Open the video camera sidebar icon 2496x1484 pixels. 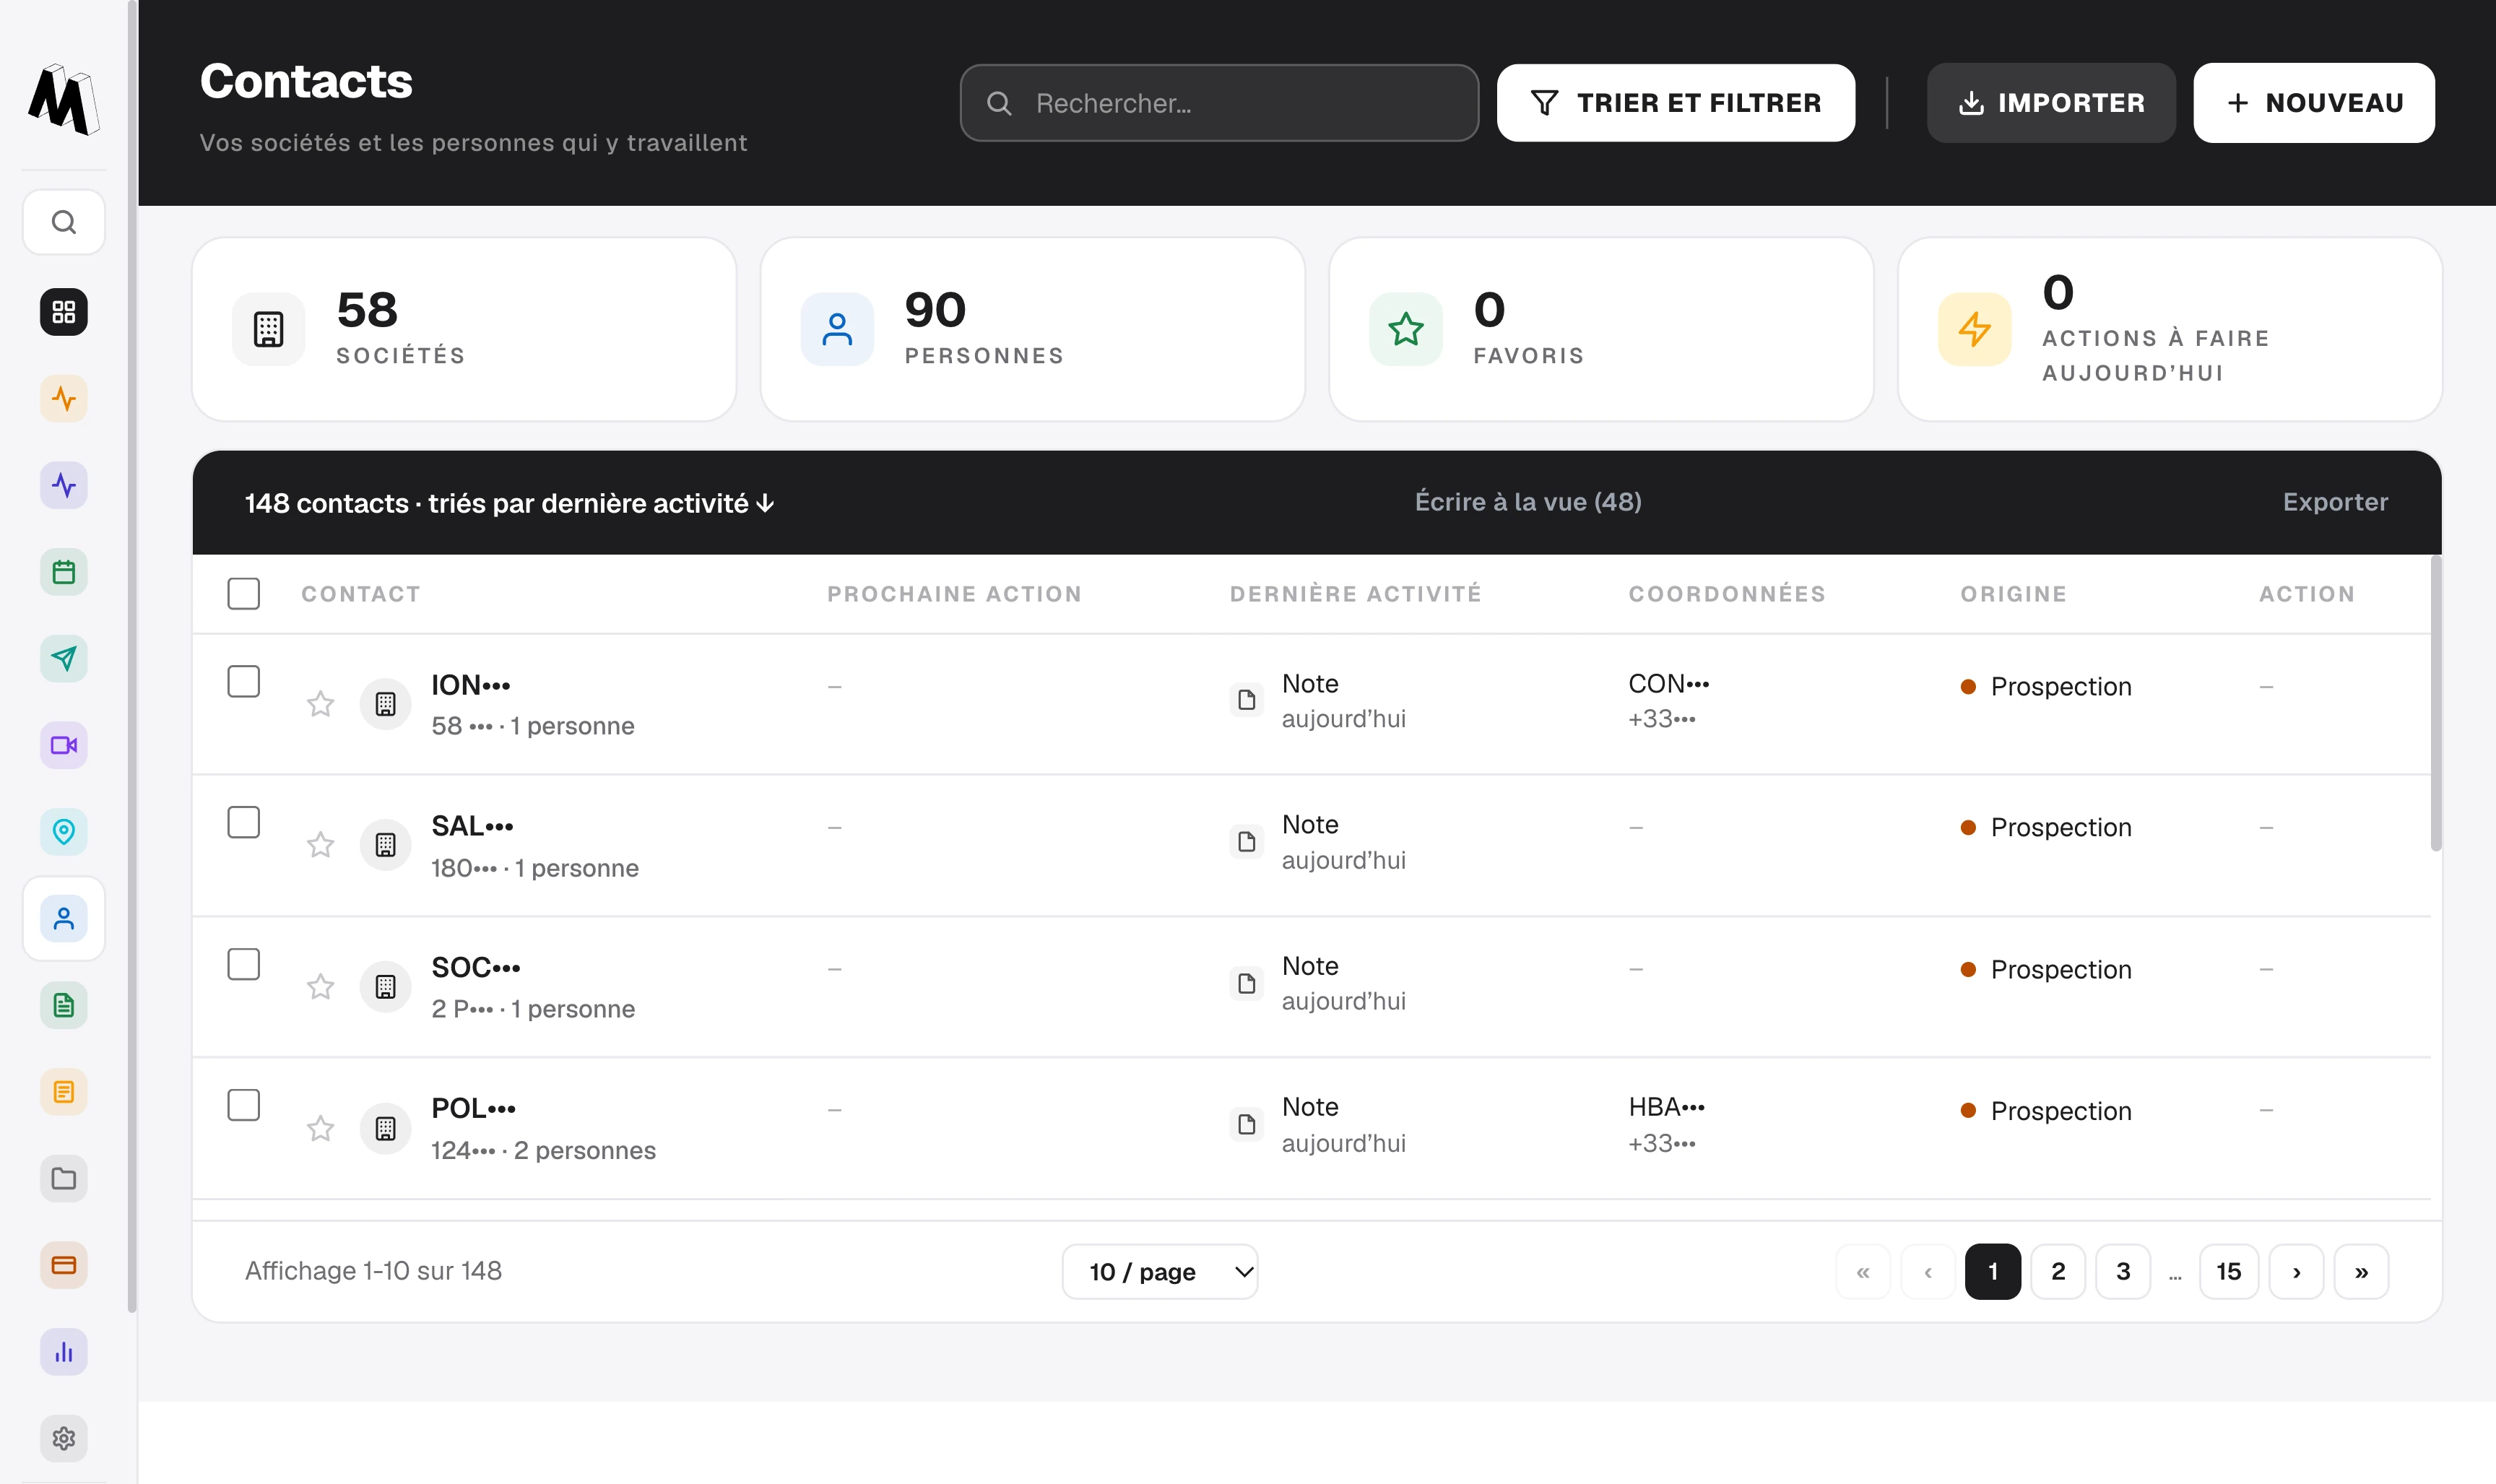pyautogui.click(x=64, y=745)
